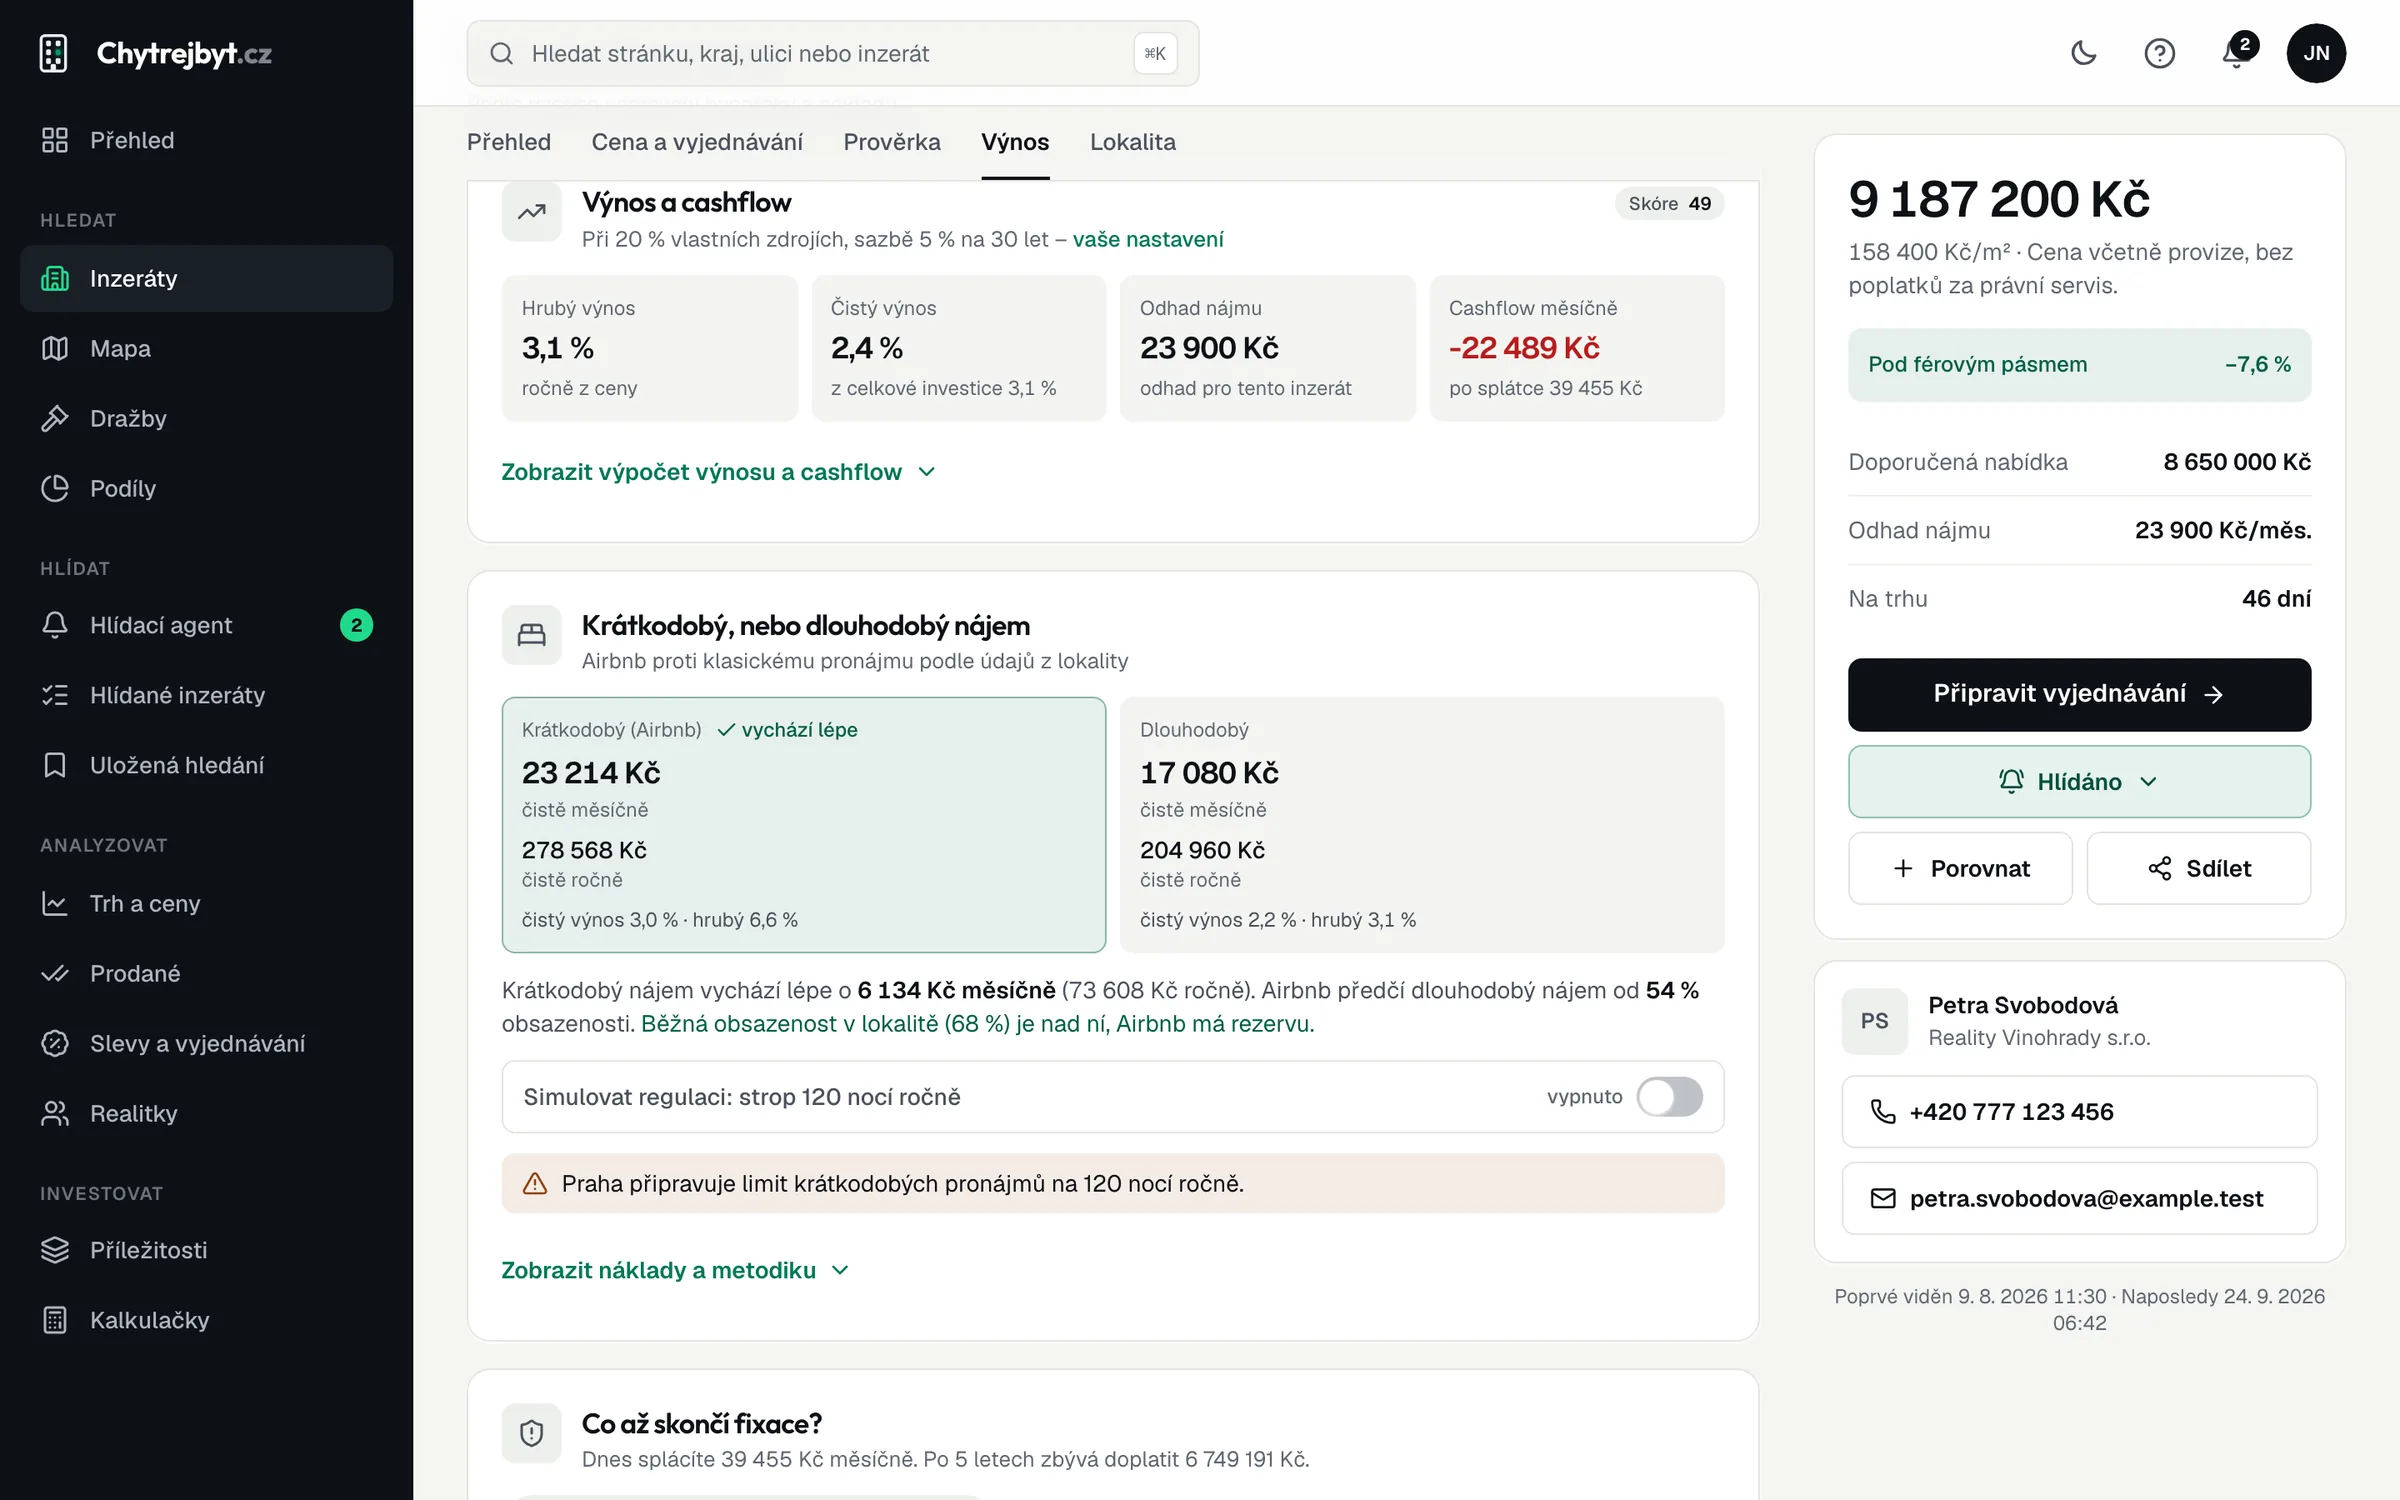Image resolution: width=2400 pixels, height=1500 pixels.
Task: Switch to Lokalita tab
Action: [x=1132, y=142]
